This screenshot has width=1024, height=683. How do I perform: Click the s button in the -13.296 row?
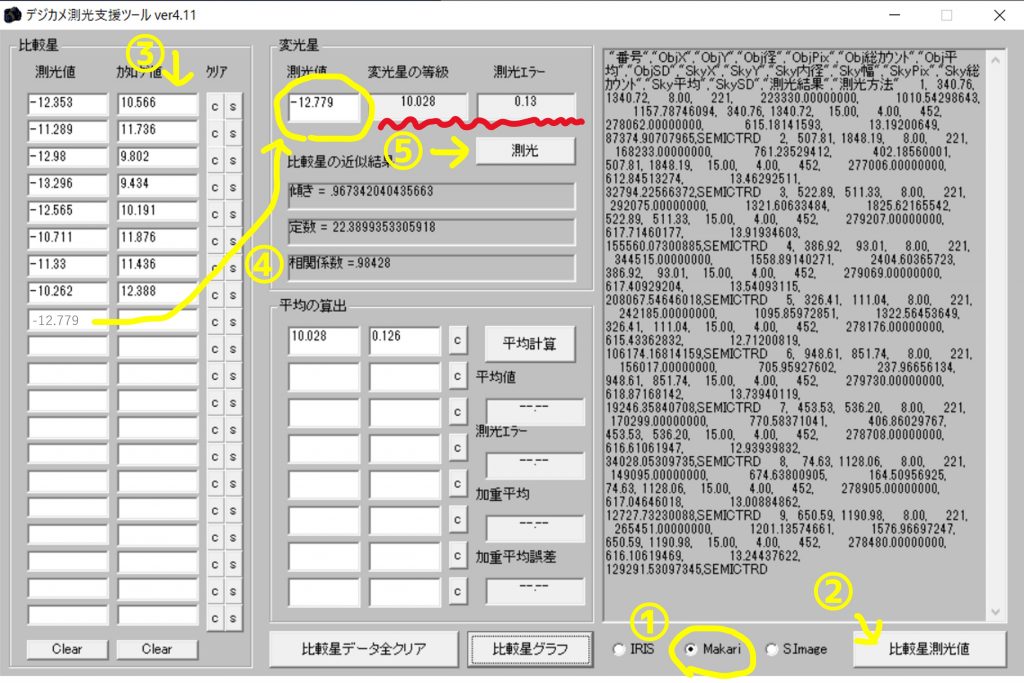tap(232, 187)
